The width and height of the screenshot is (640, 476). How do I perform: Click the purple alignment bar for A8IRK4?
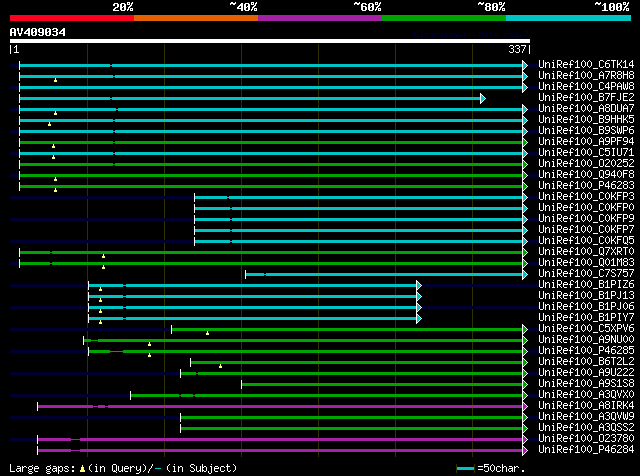pos(280,407)
